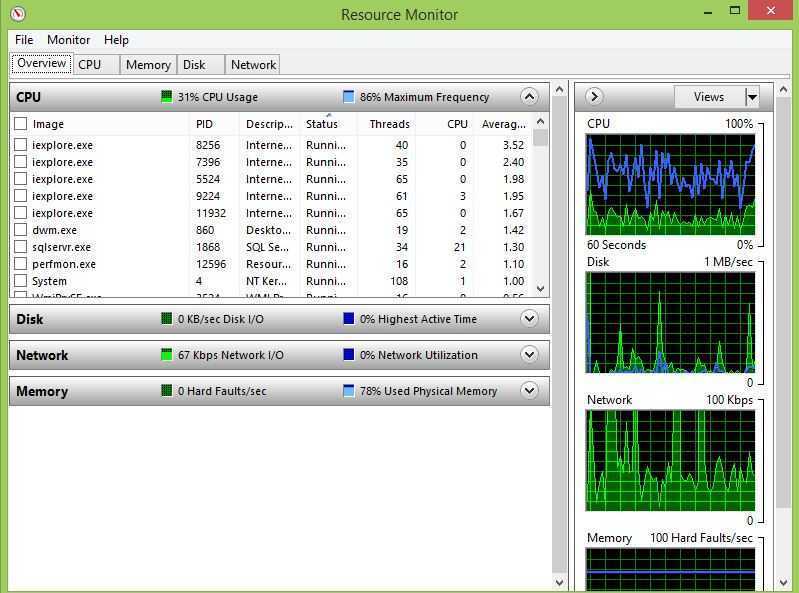Check the iexplore.exe PID 5524 checkbox
The height and width of the screenshot is (593, 799).
20,179
